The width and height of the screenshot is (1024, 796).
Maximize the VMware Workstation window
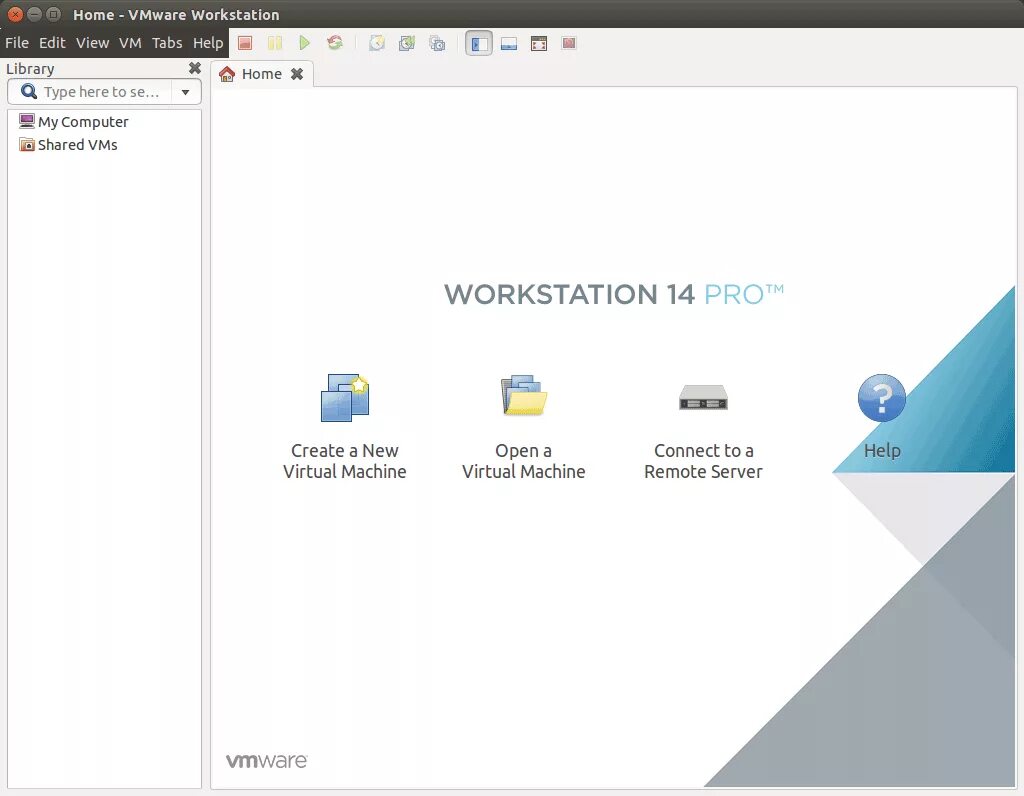[54, 14]
